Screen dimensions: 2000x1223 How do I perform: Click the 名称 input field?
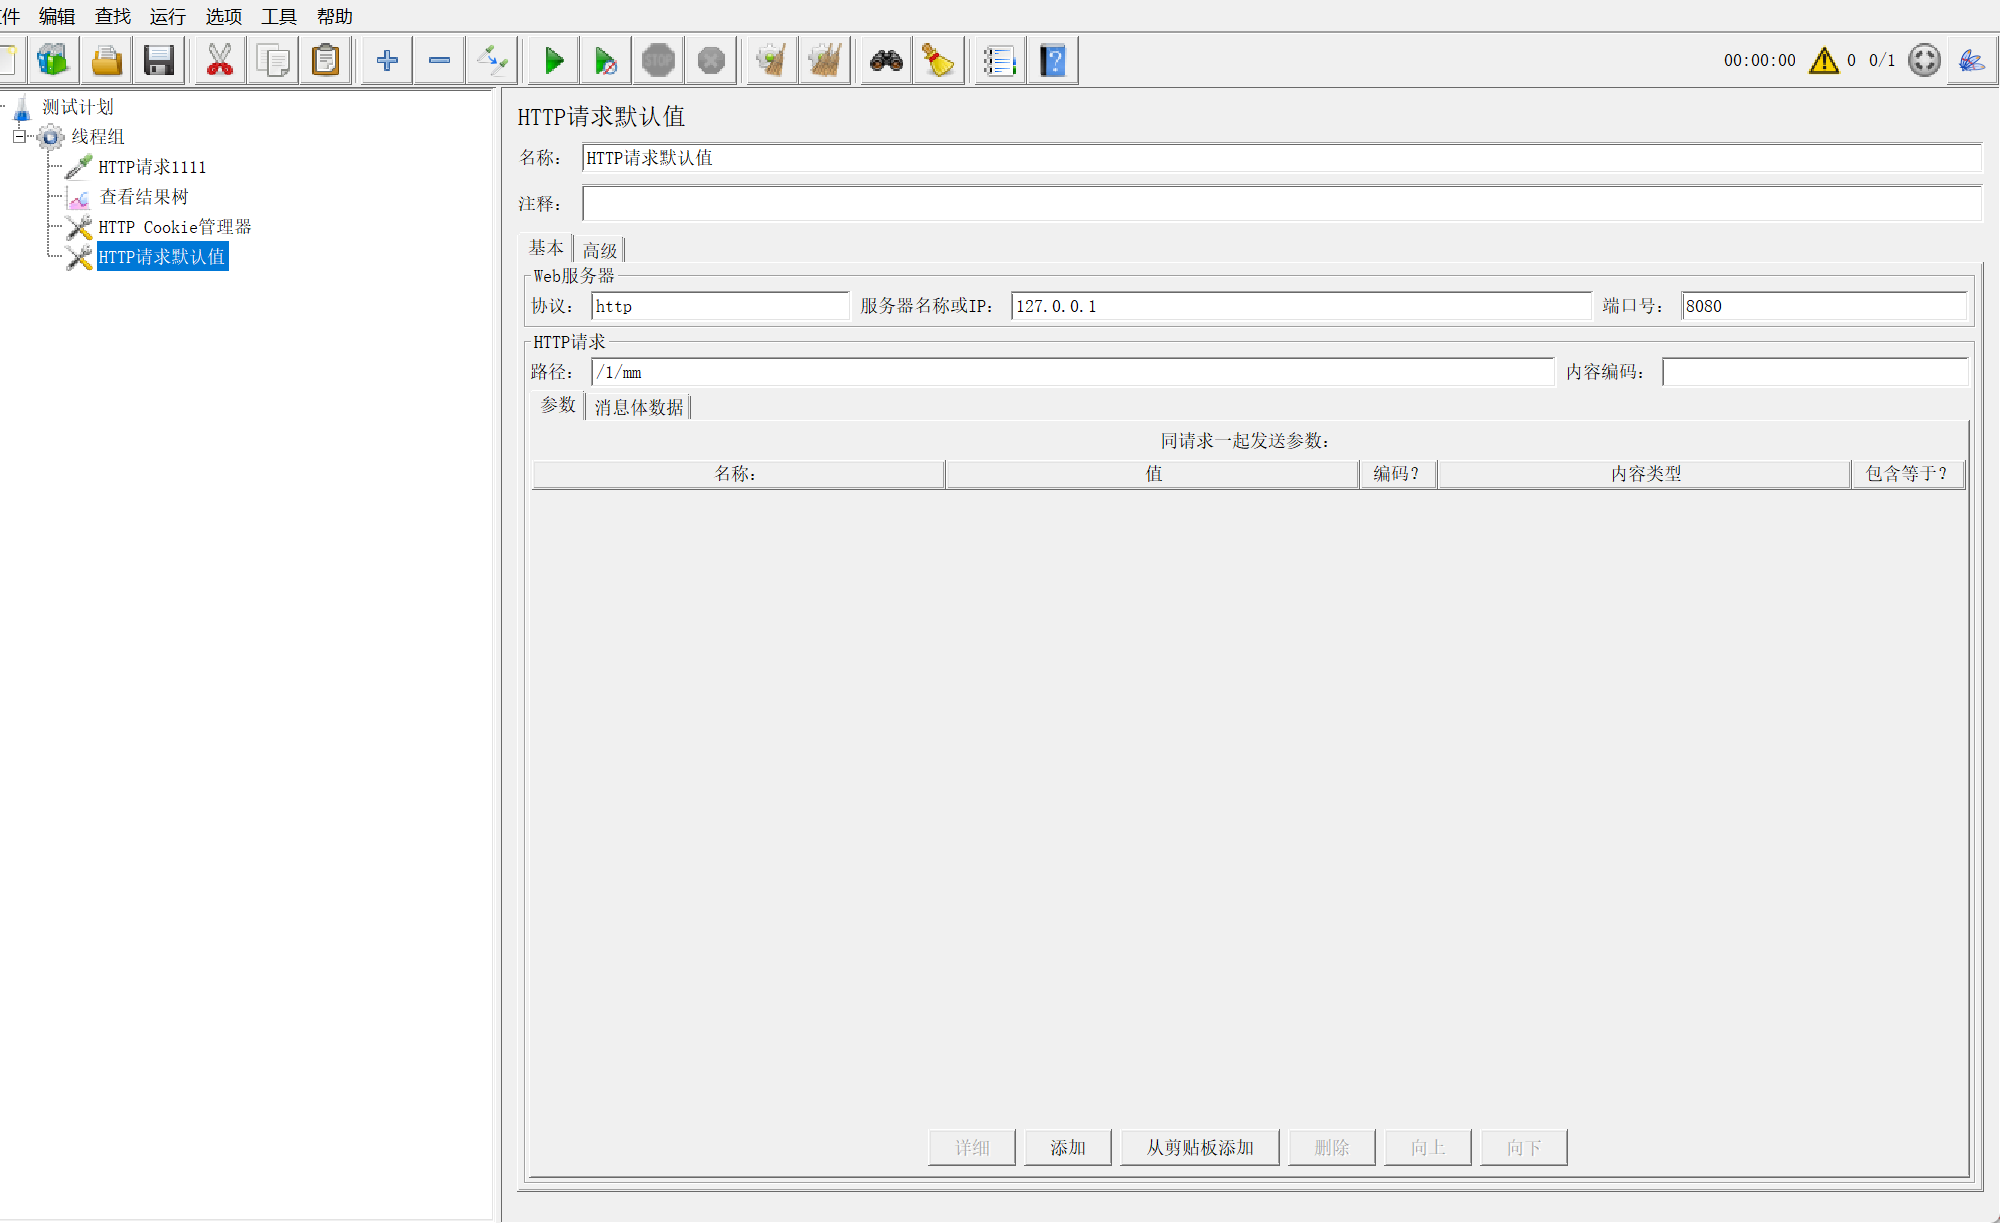tap(1282, 158)
